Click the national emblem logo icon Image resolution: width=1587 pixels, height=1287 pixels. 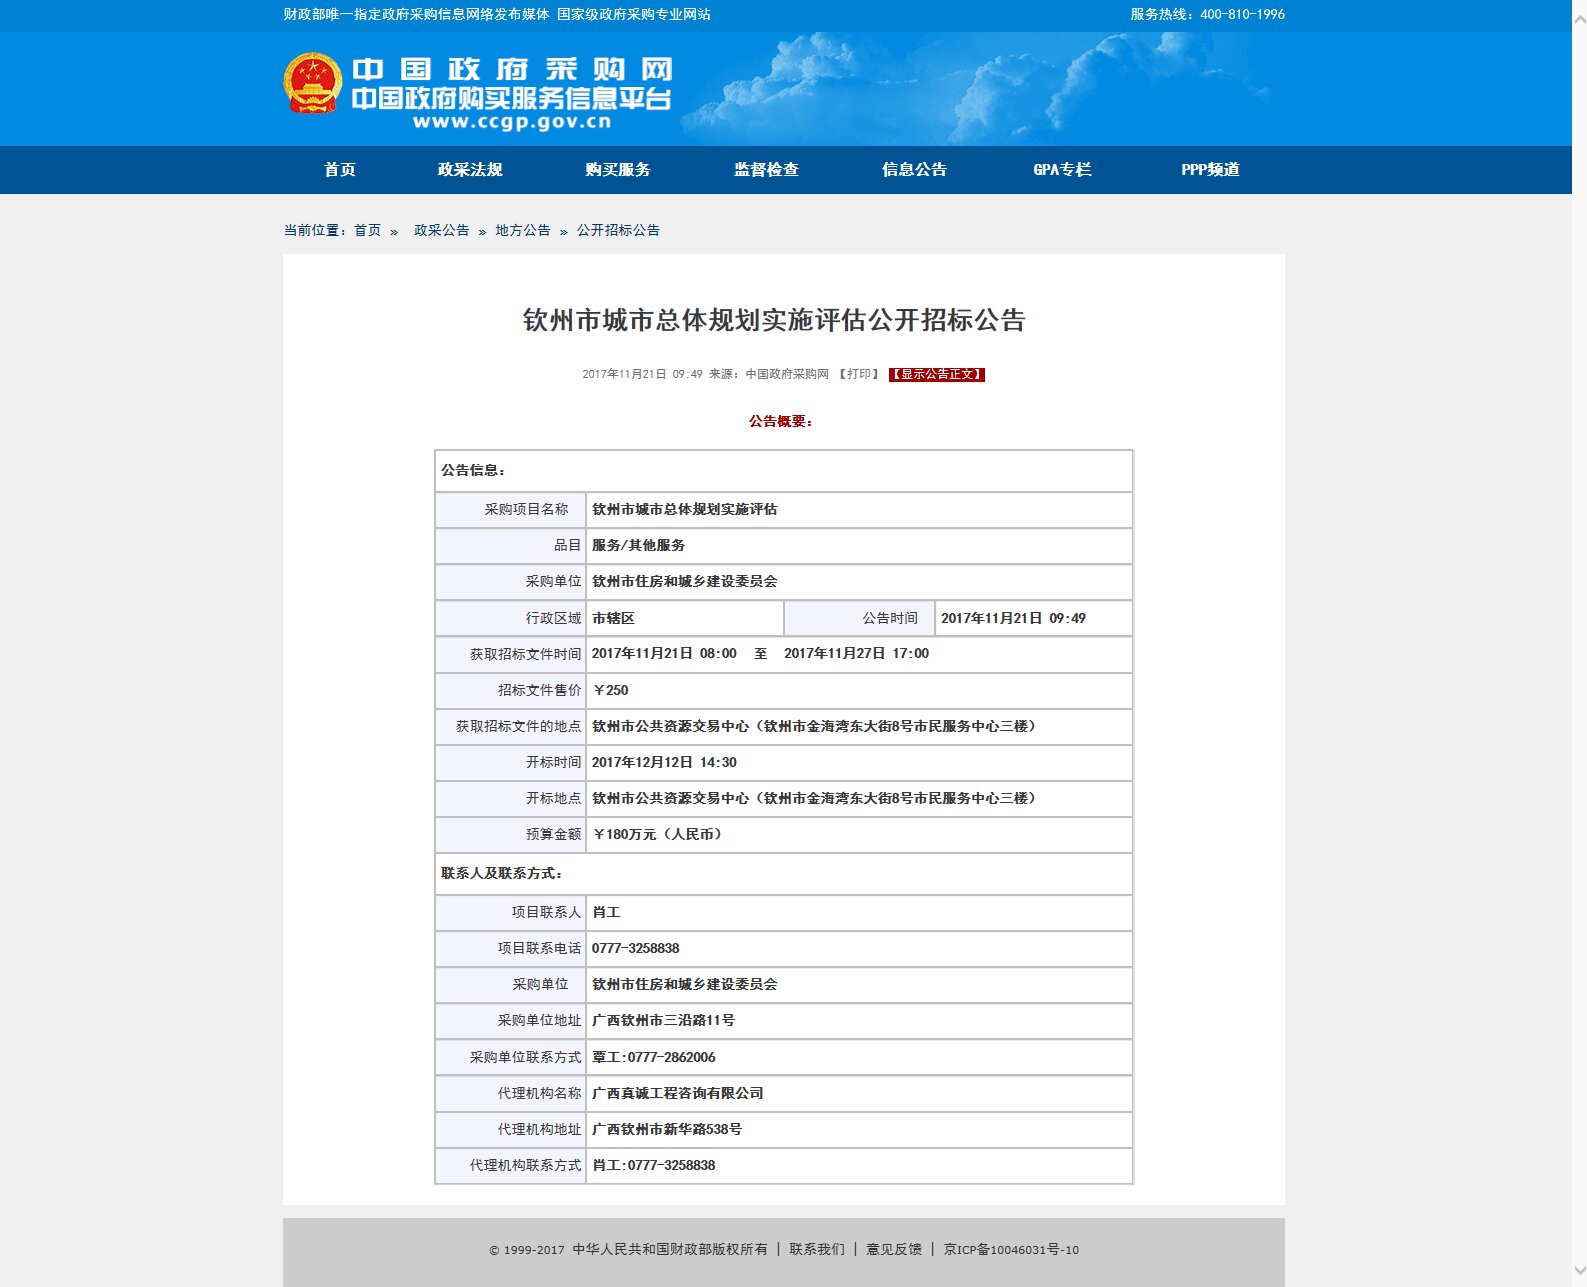(313, 83)
